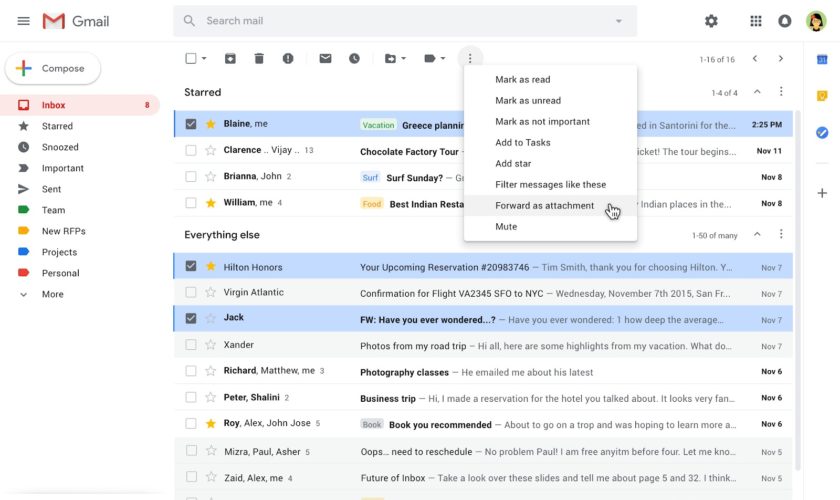
Task: Click the Delete trash icon
Action: [x=259, y=59]
